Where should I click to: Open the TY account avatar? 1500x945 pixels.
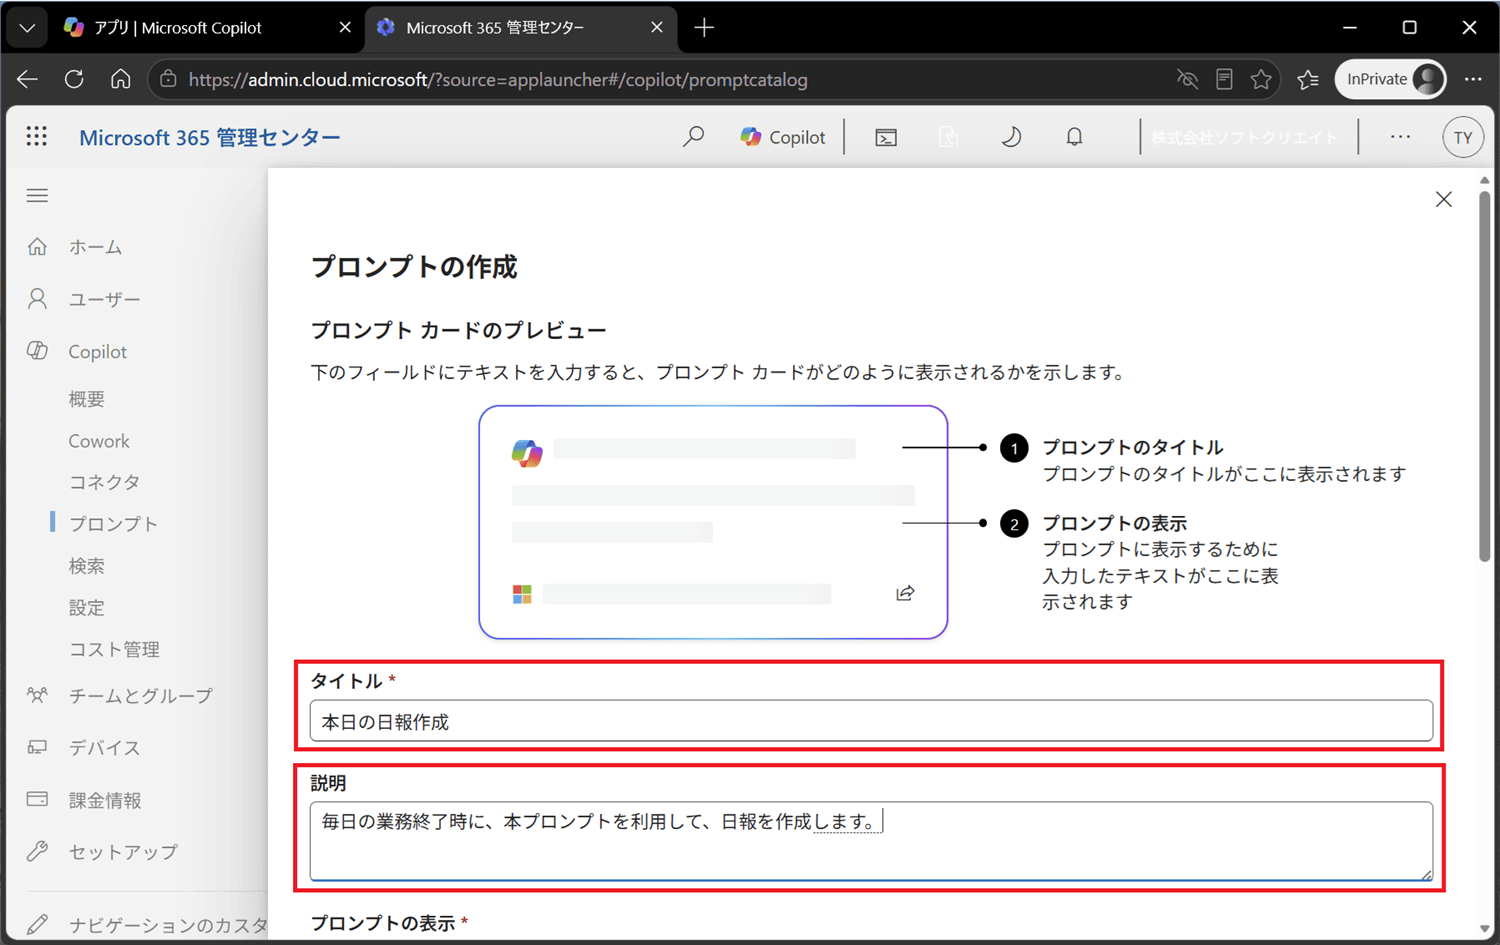tap(1463, 138)
